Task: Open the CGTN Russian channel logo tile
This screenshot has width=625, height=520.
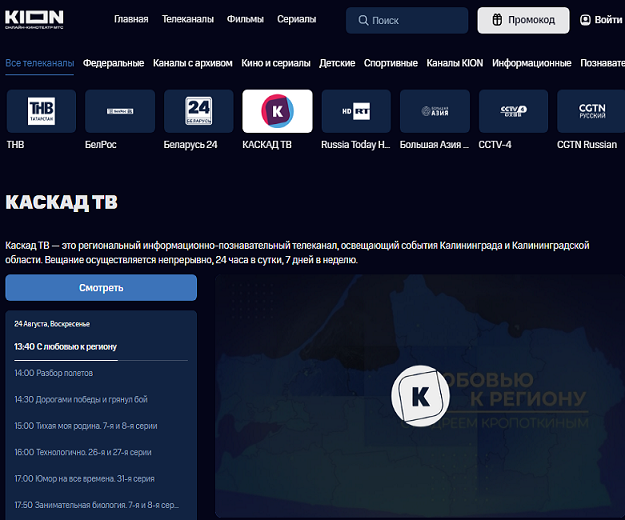Action: coord(591,111)
